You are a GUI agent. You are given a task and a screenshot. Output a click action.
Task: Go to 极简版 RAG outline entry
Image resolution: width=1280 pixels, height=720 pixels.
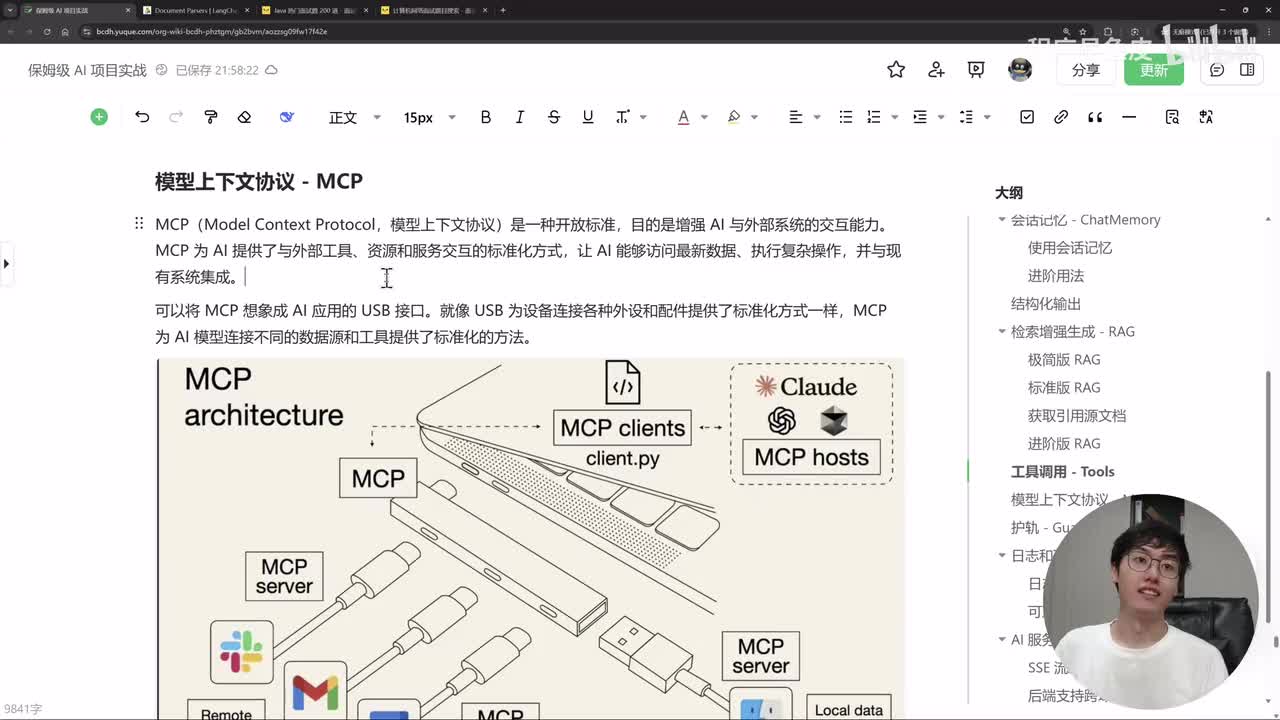pos(1064,360)
